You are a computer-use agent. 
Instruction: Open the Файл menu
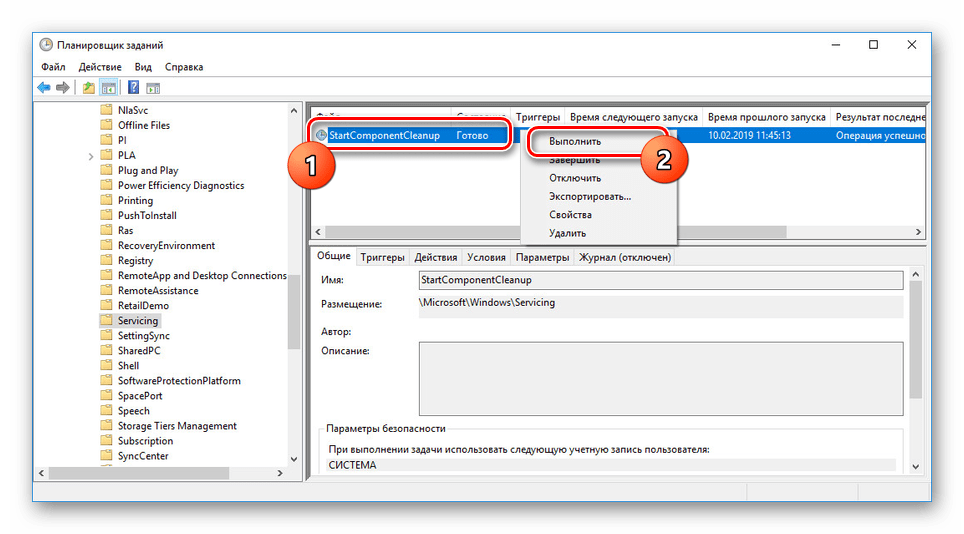click(x=53, y=67)
